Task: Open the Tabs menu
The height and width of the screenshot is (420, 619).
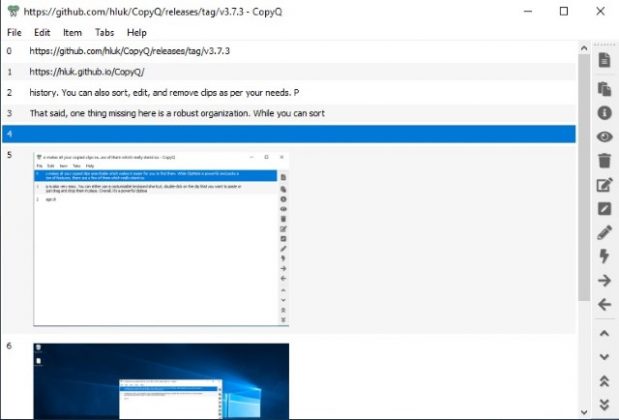Action: (x=105, y=33)
